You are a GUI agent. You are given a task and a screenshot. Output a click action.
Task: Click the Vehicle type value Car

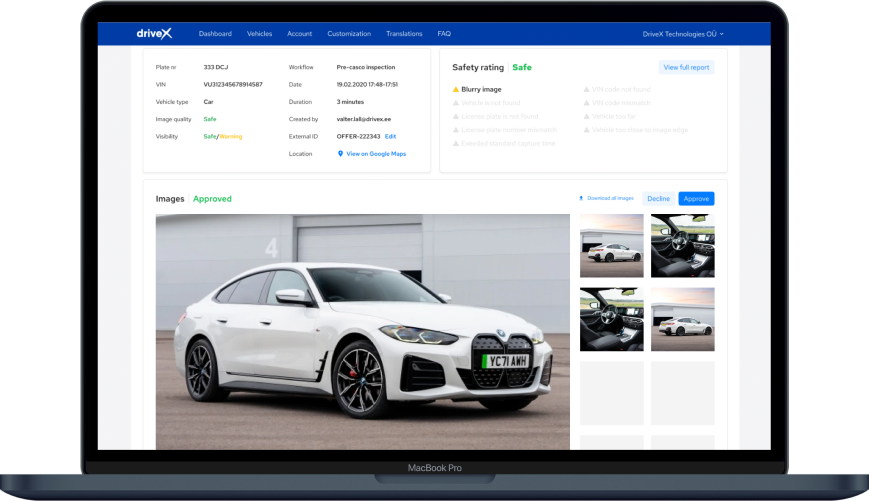[208, 102]
